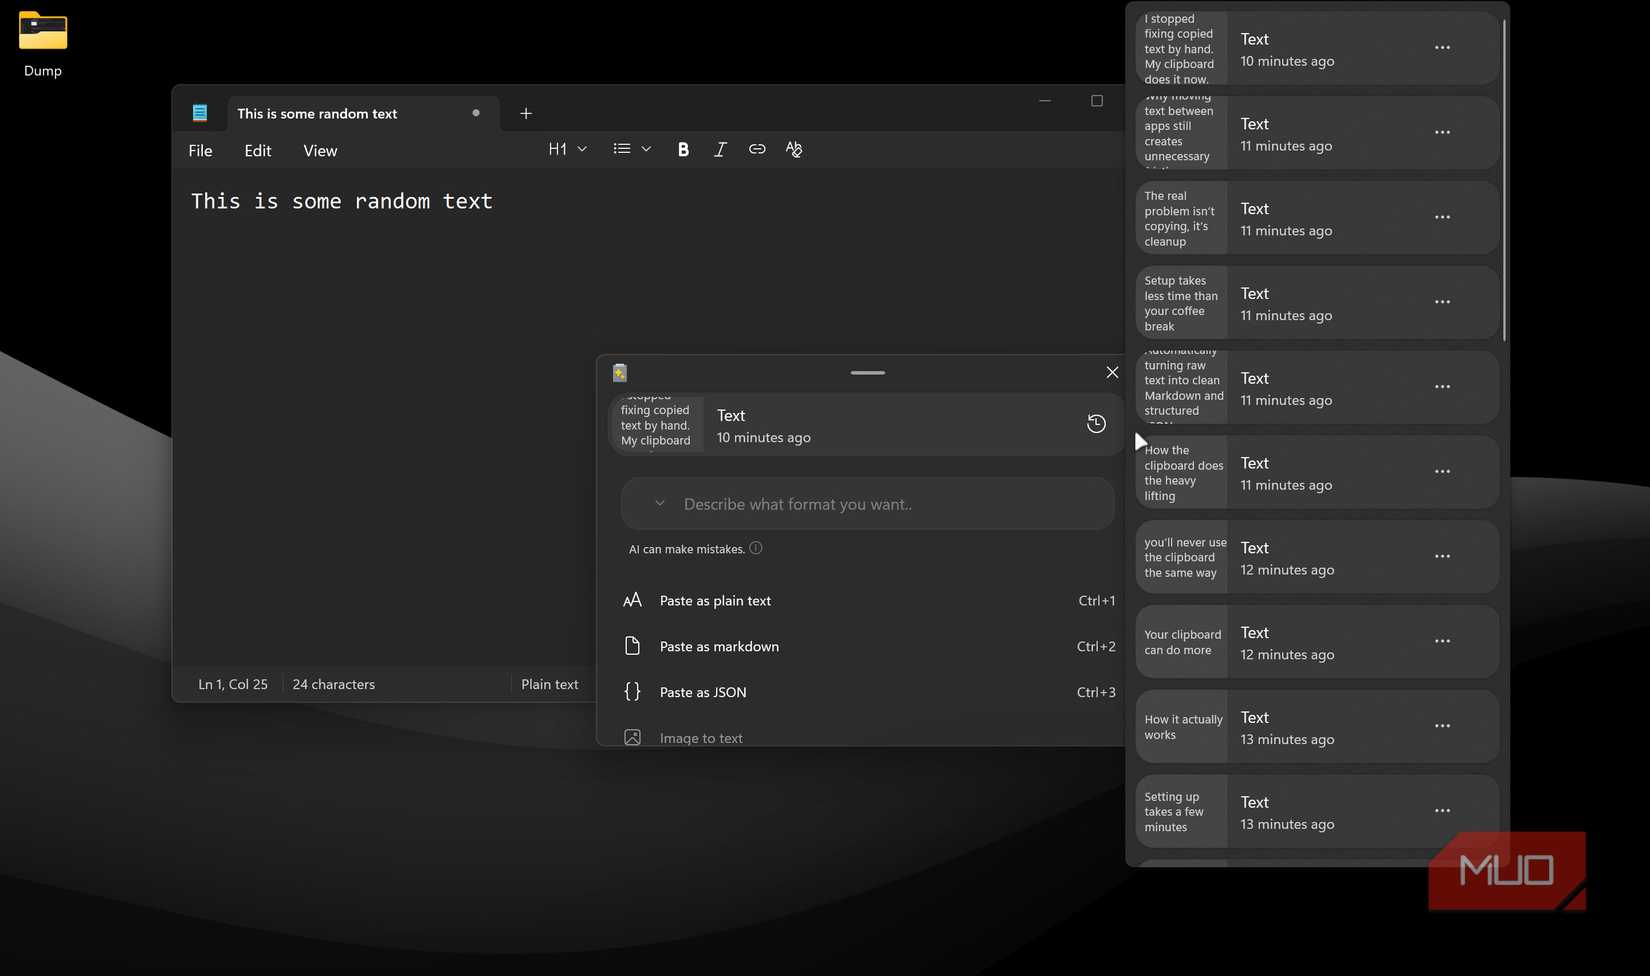
Task: Toggle italic formatting in Notepad
Action: (720, 149)
